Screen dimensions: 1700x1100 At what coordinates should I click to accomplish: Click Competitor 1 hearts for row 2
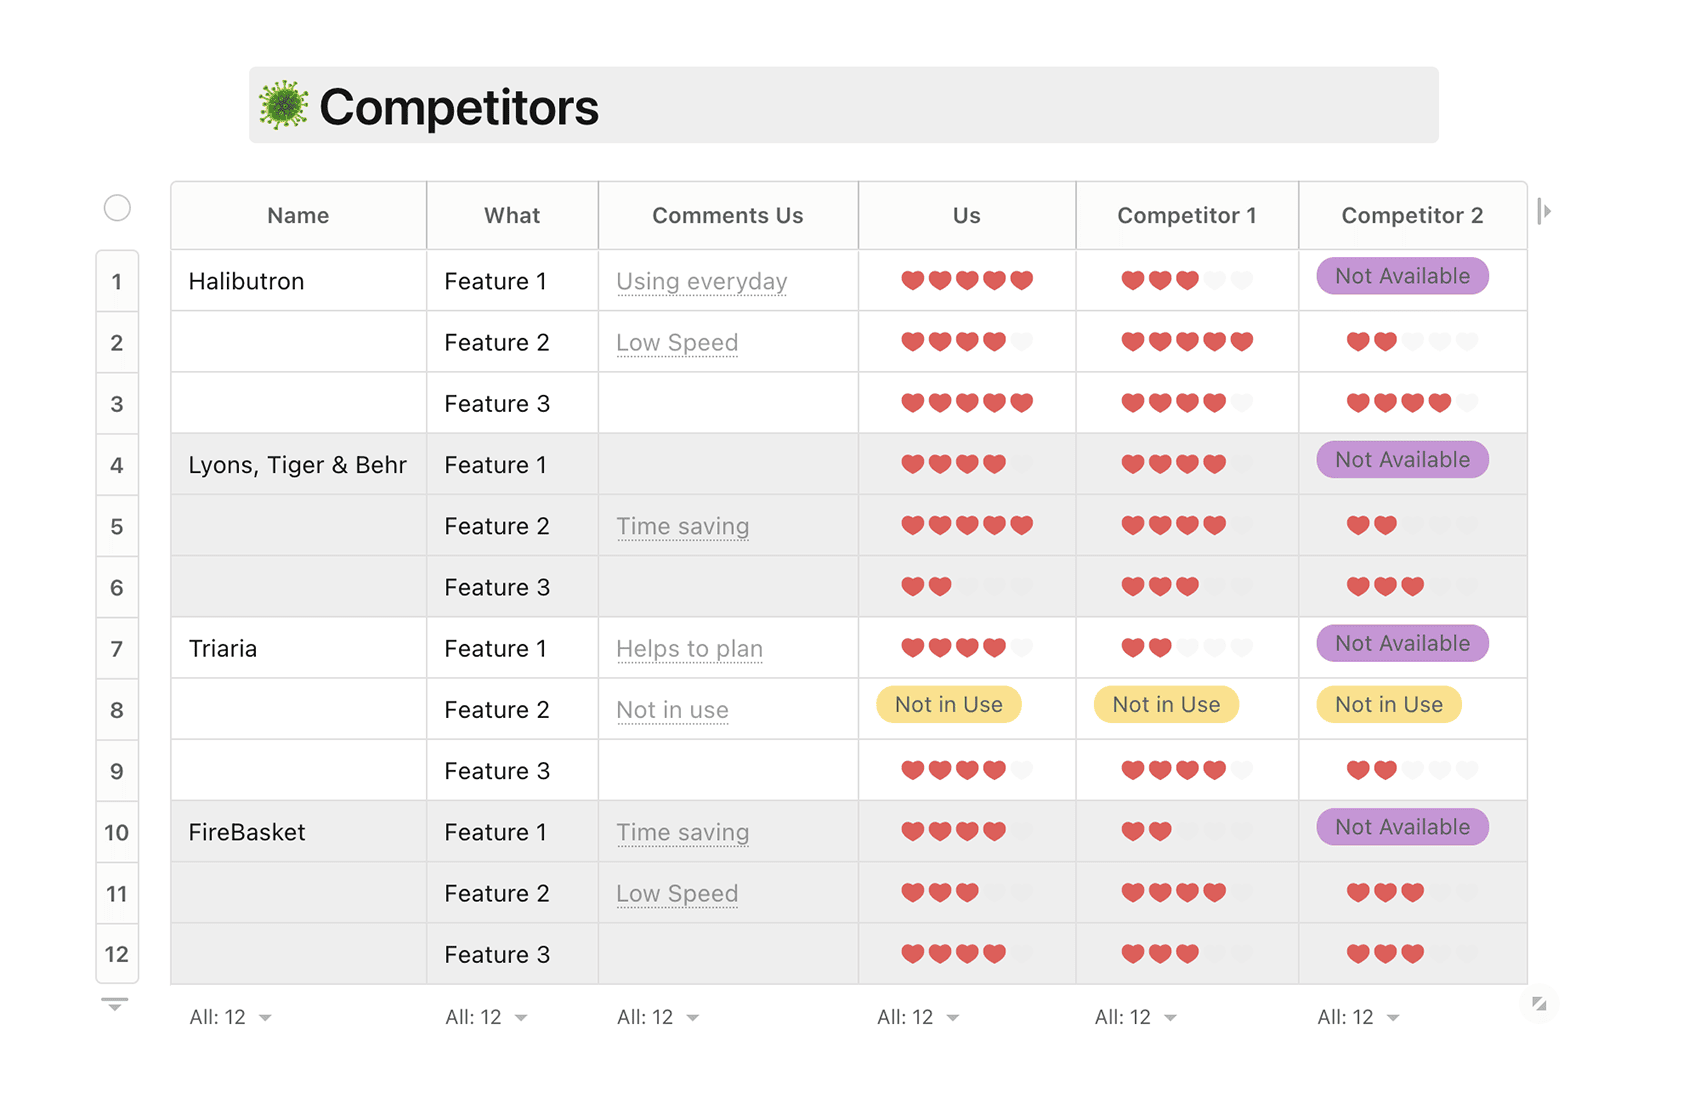pyautogui.click(x=1186, y=342)
